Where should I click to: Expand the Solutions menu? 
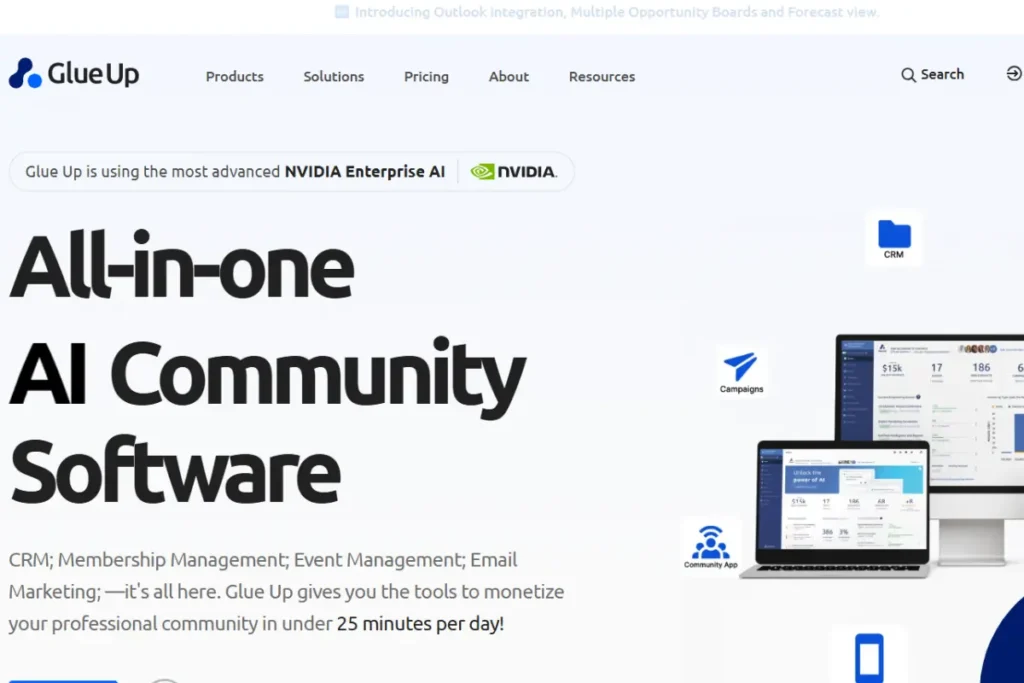333,76
